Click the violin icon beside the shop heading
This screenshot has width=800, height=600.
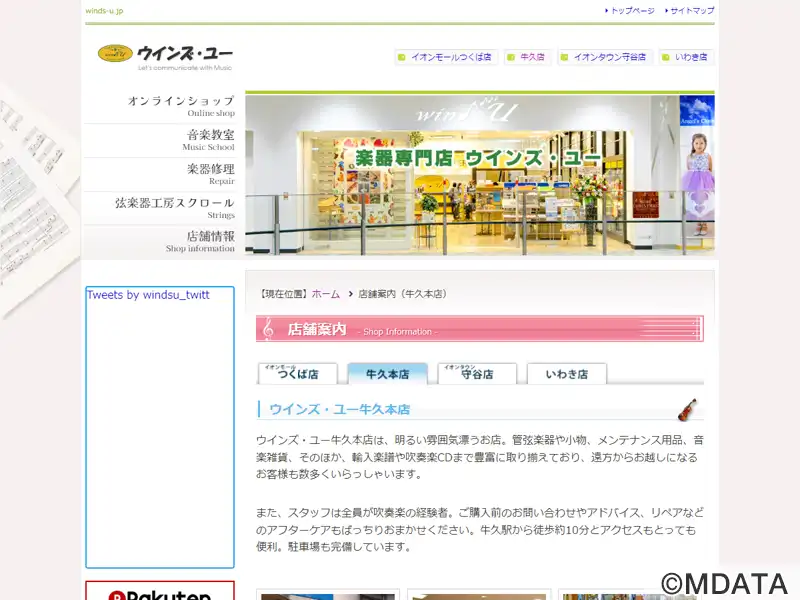[687, 410]
